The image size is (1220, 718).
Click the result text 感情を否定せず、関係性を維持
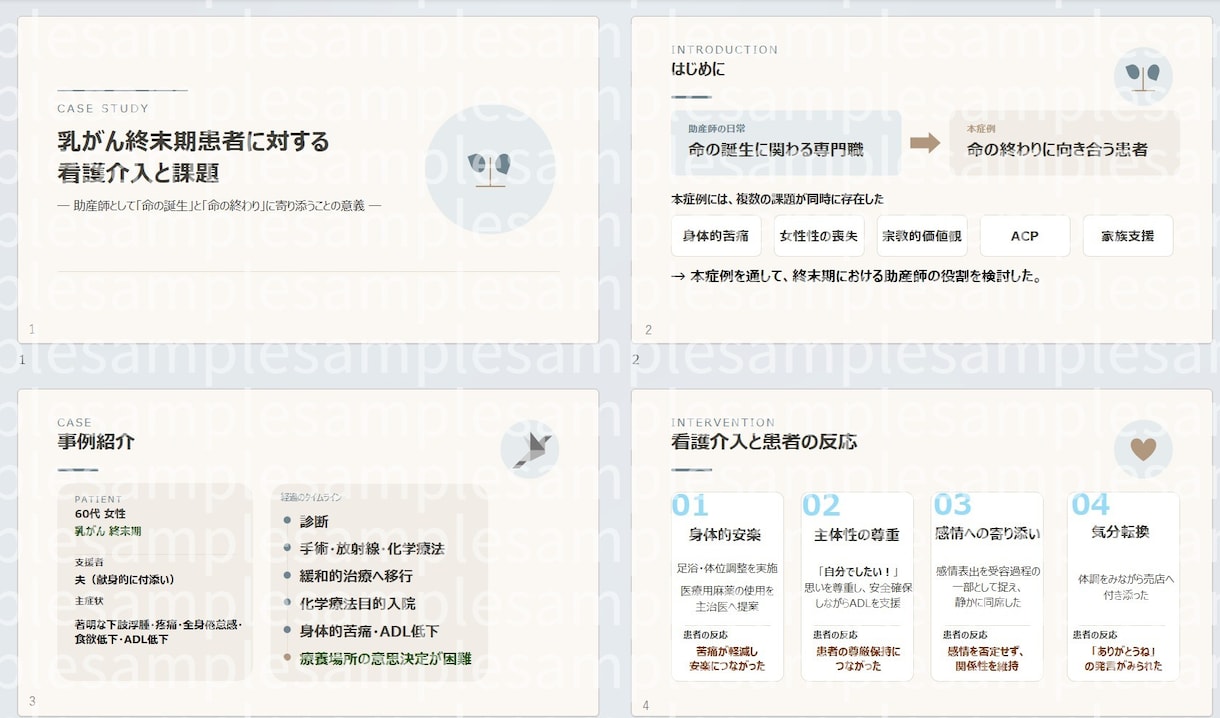[x=987, y=658]
